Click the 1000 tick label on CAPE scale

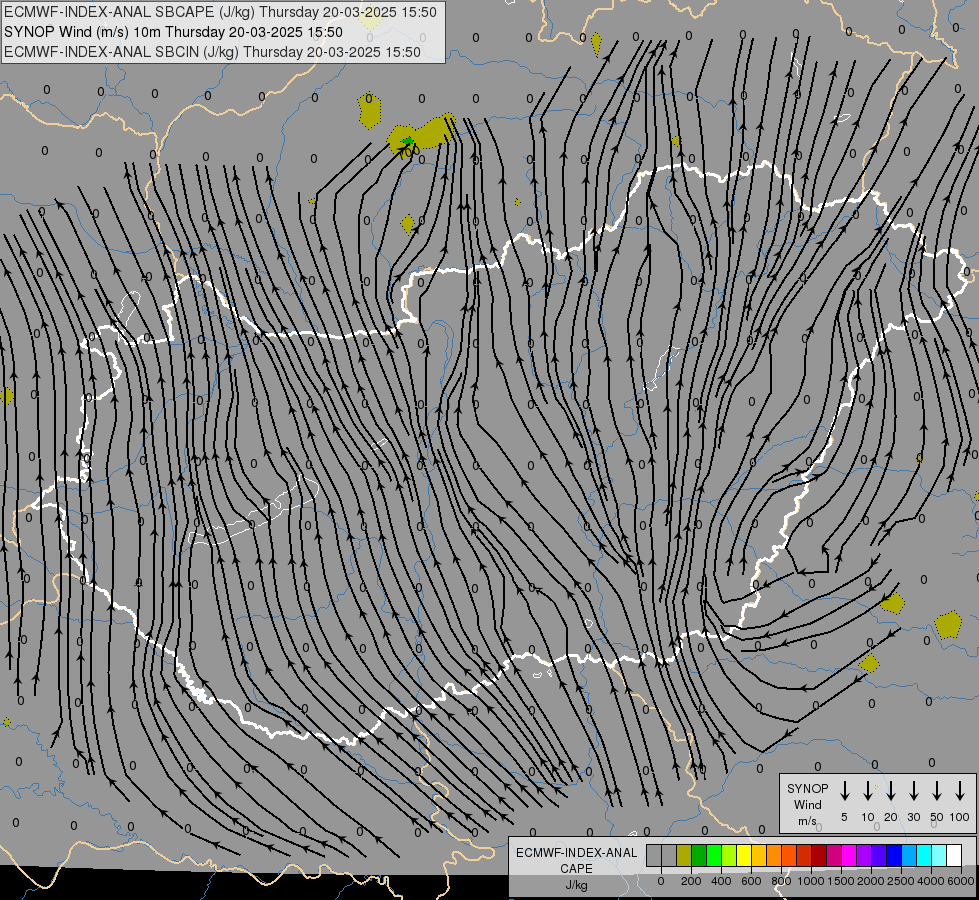click(811, 881)
